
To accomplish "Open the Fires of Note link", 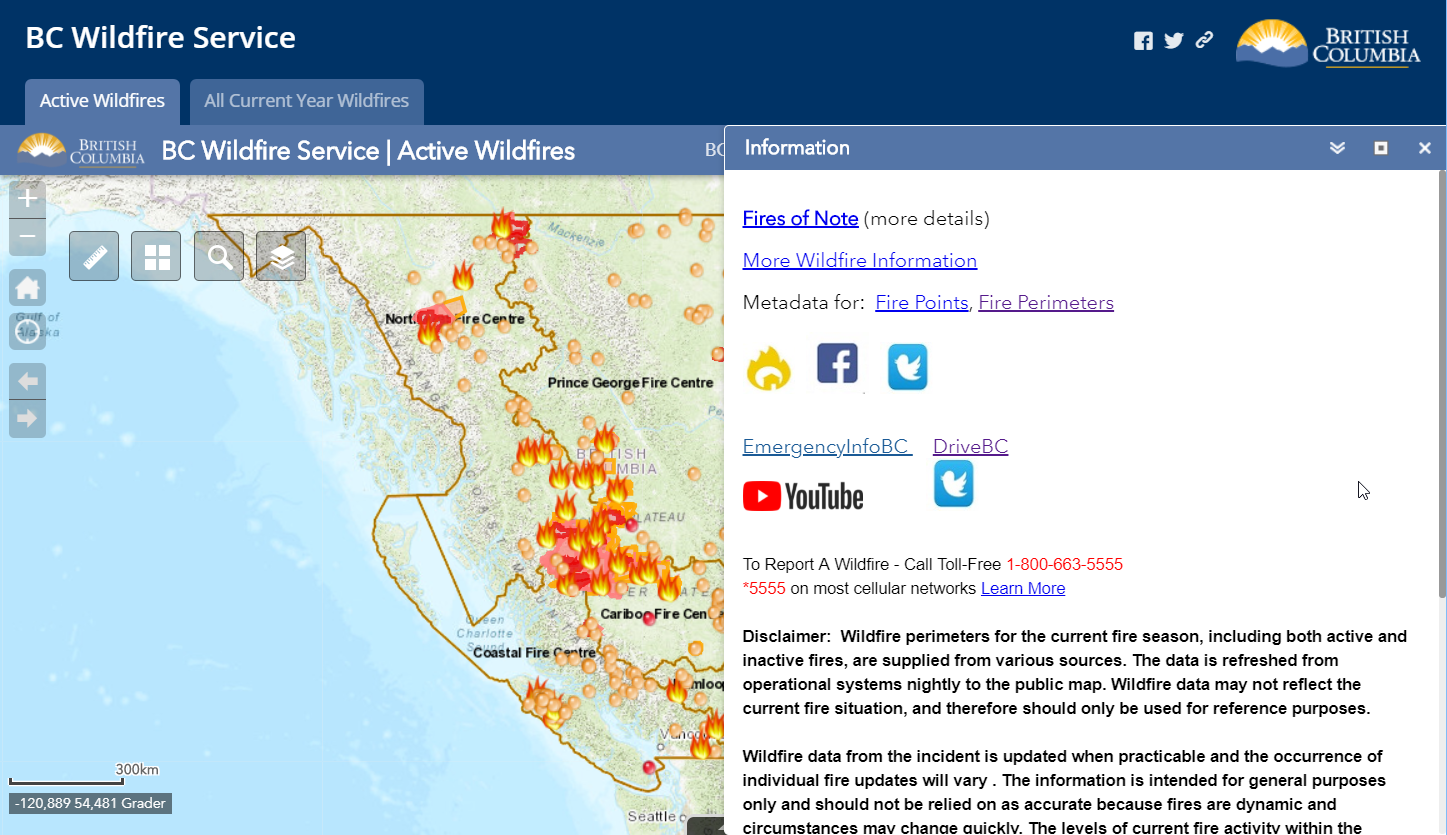I will tap(800, 218).
